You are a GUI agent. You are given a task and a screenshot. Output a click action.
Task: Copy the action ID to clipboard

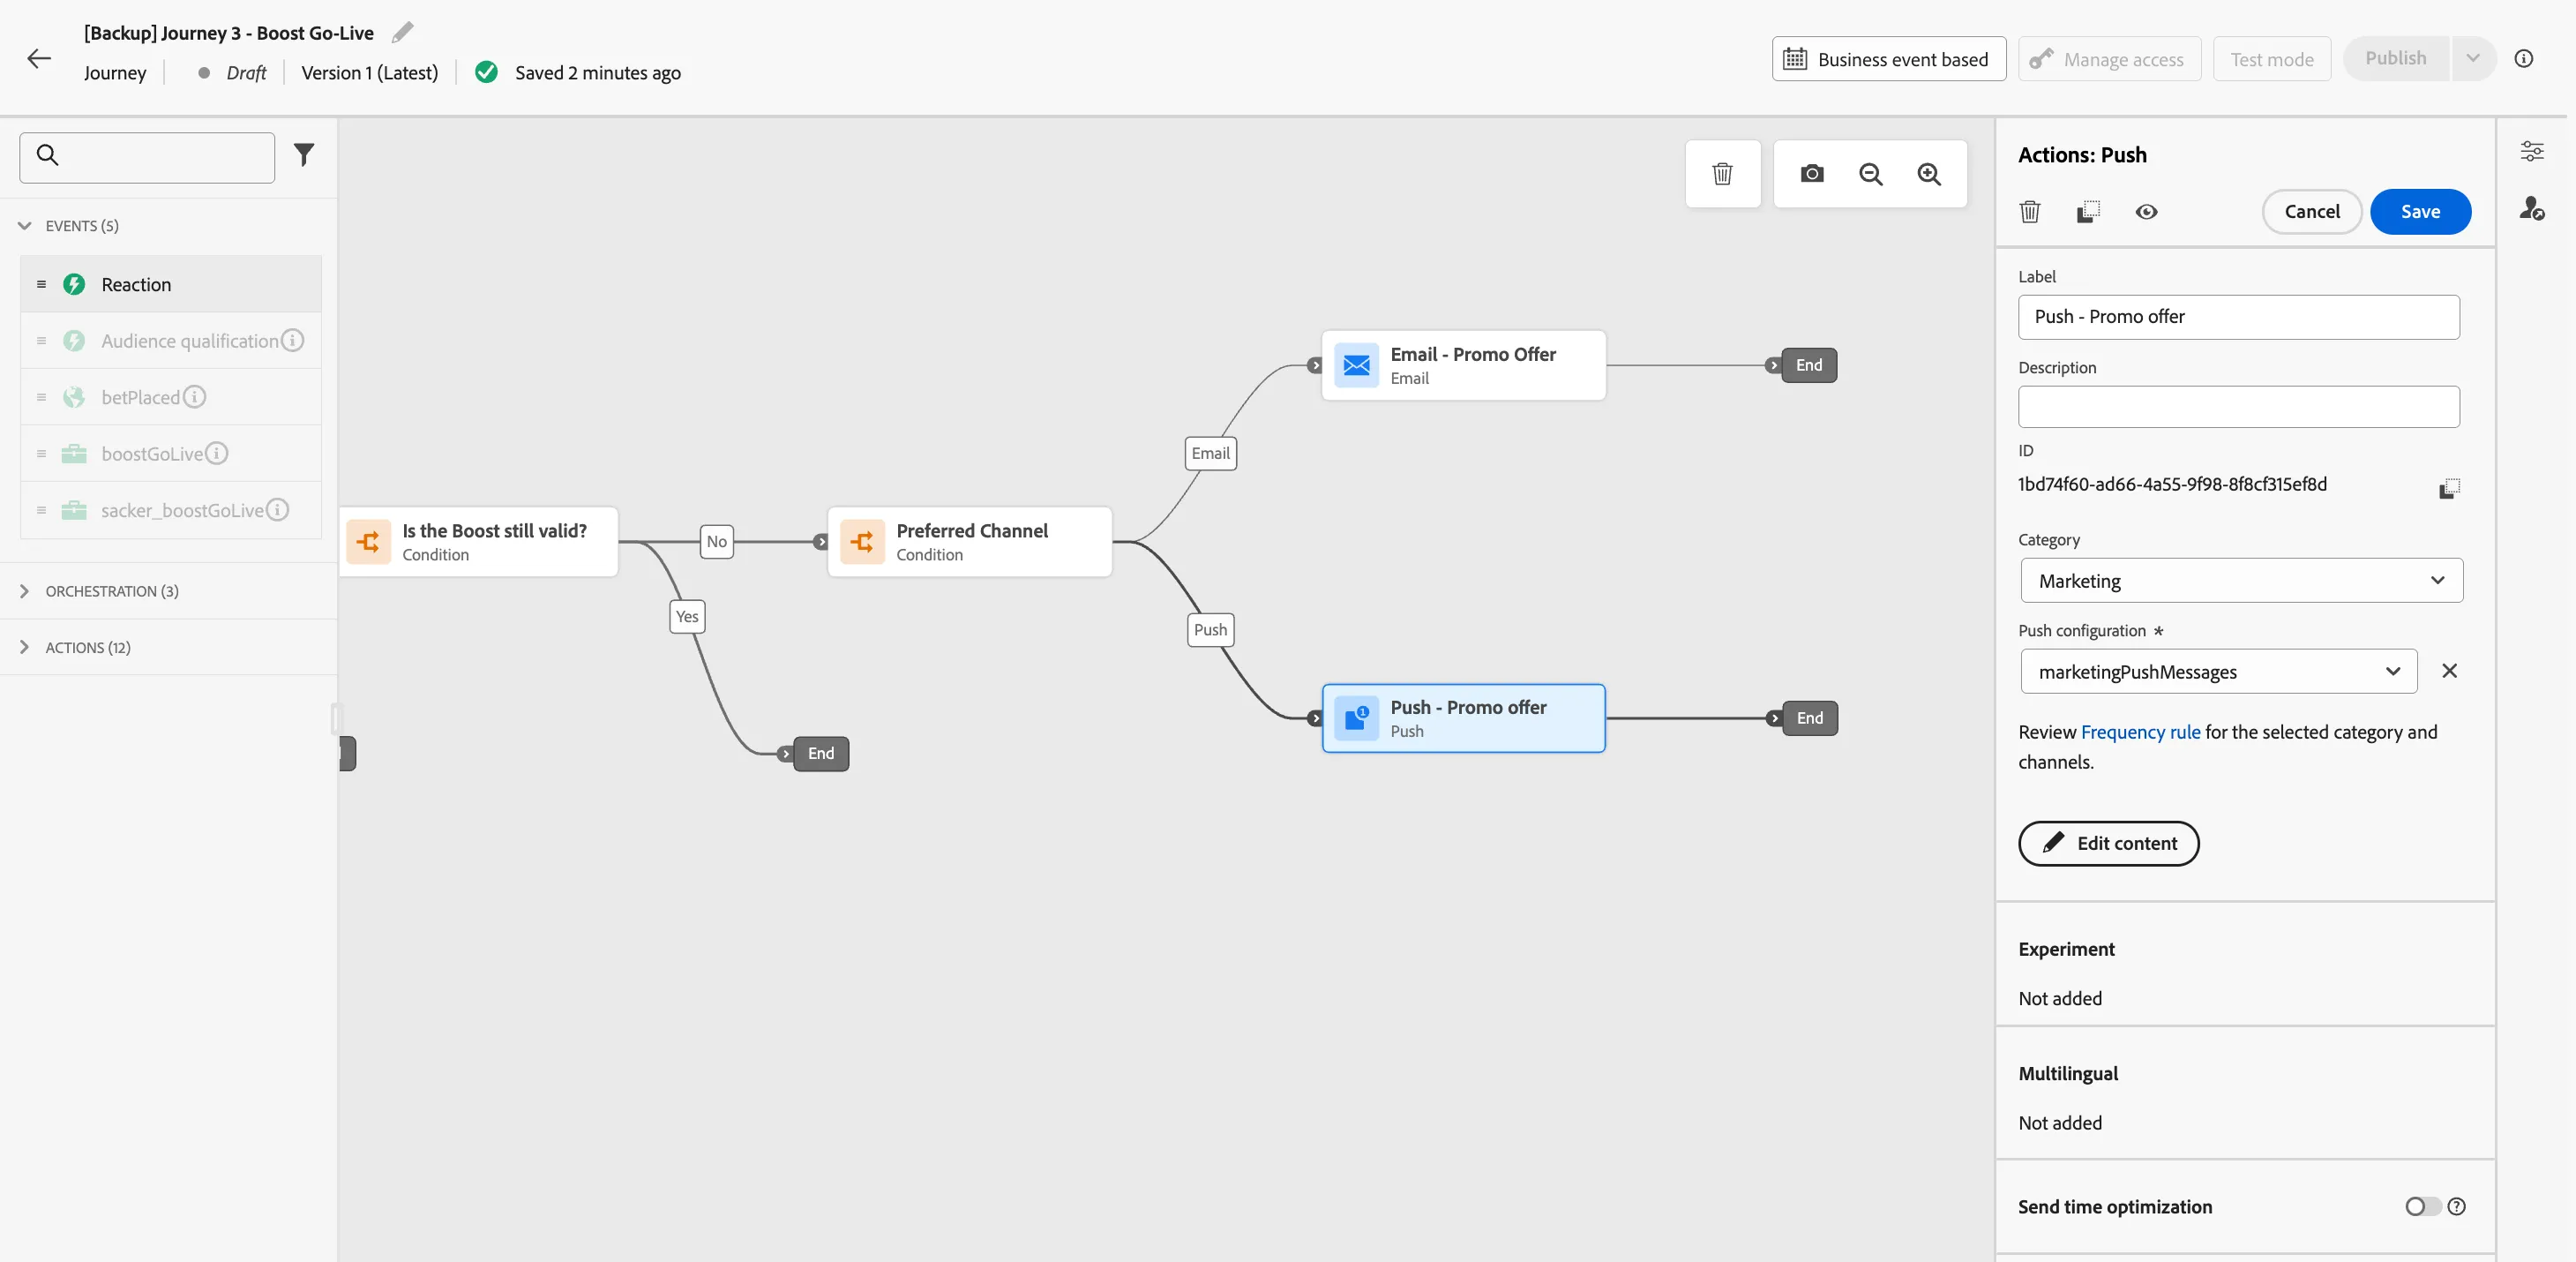(x=2449, y=488)
